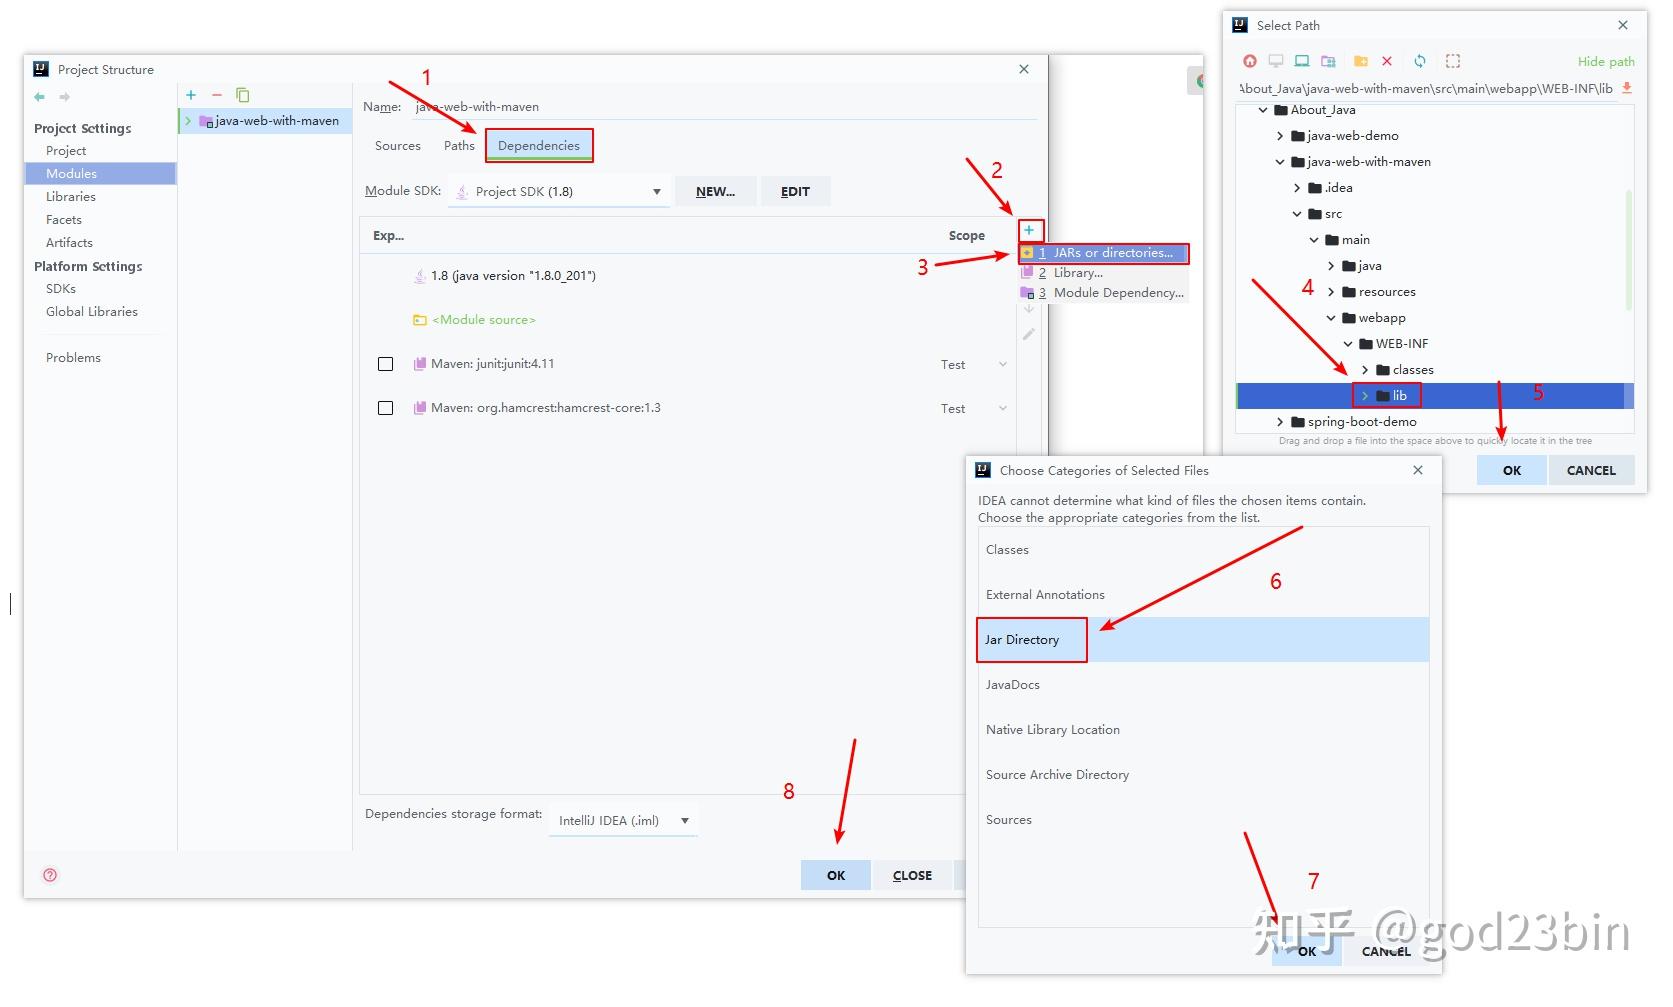The width and height of the screenshot is (1673, 1007).
Task: Choose JARs or directories menu entry
Action: point(1104,253)
